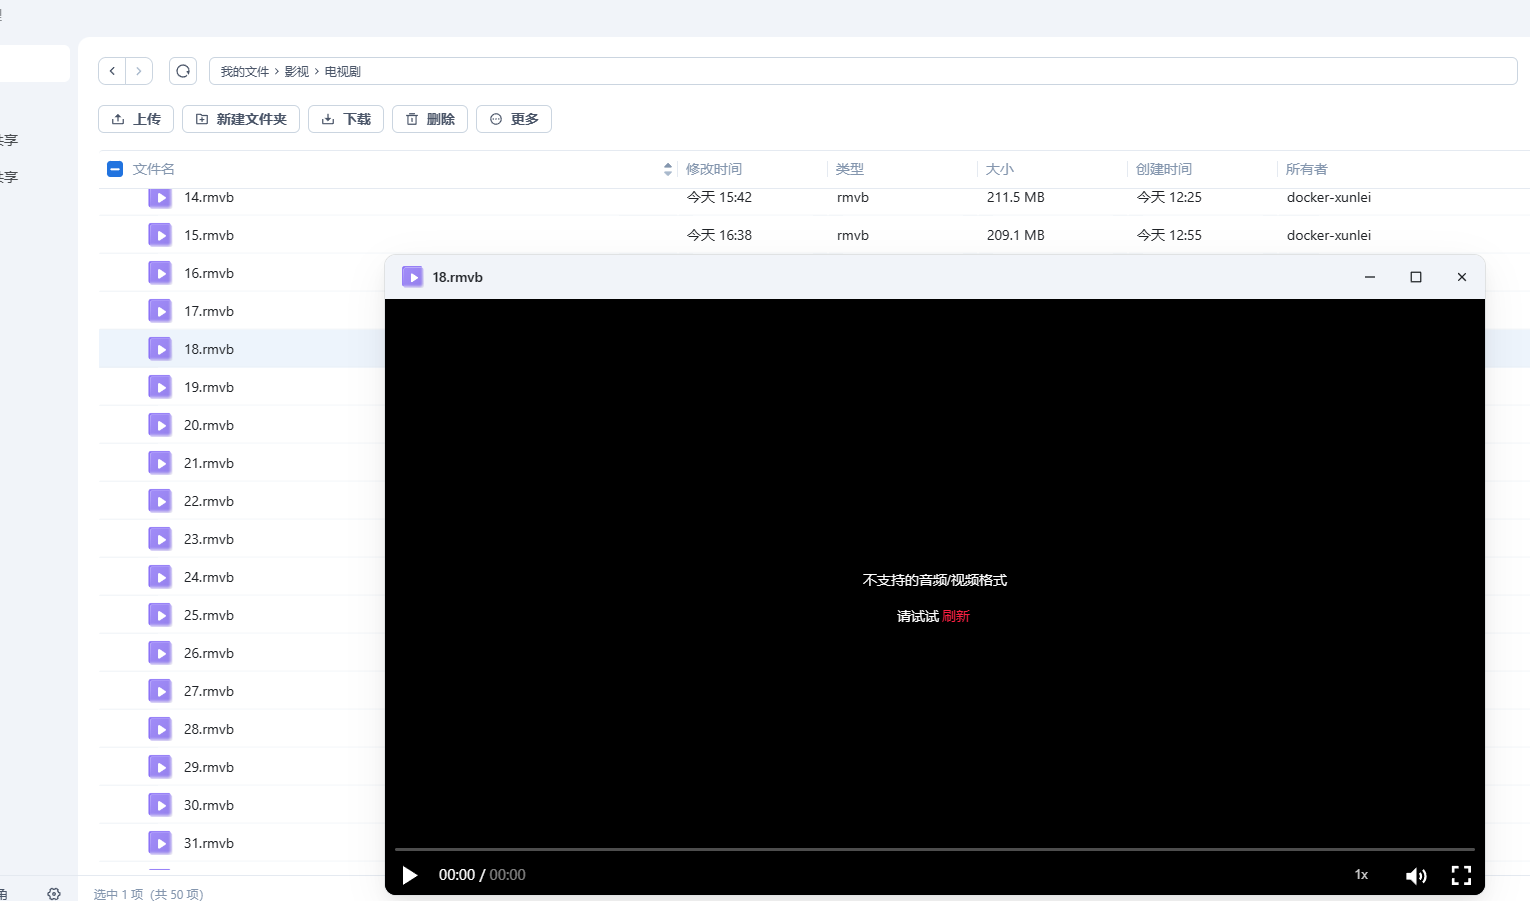Mute the video player volume
Screen dimensions: 1530x901
pos(1416,876)
